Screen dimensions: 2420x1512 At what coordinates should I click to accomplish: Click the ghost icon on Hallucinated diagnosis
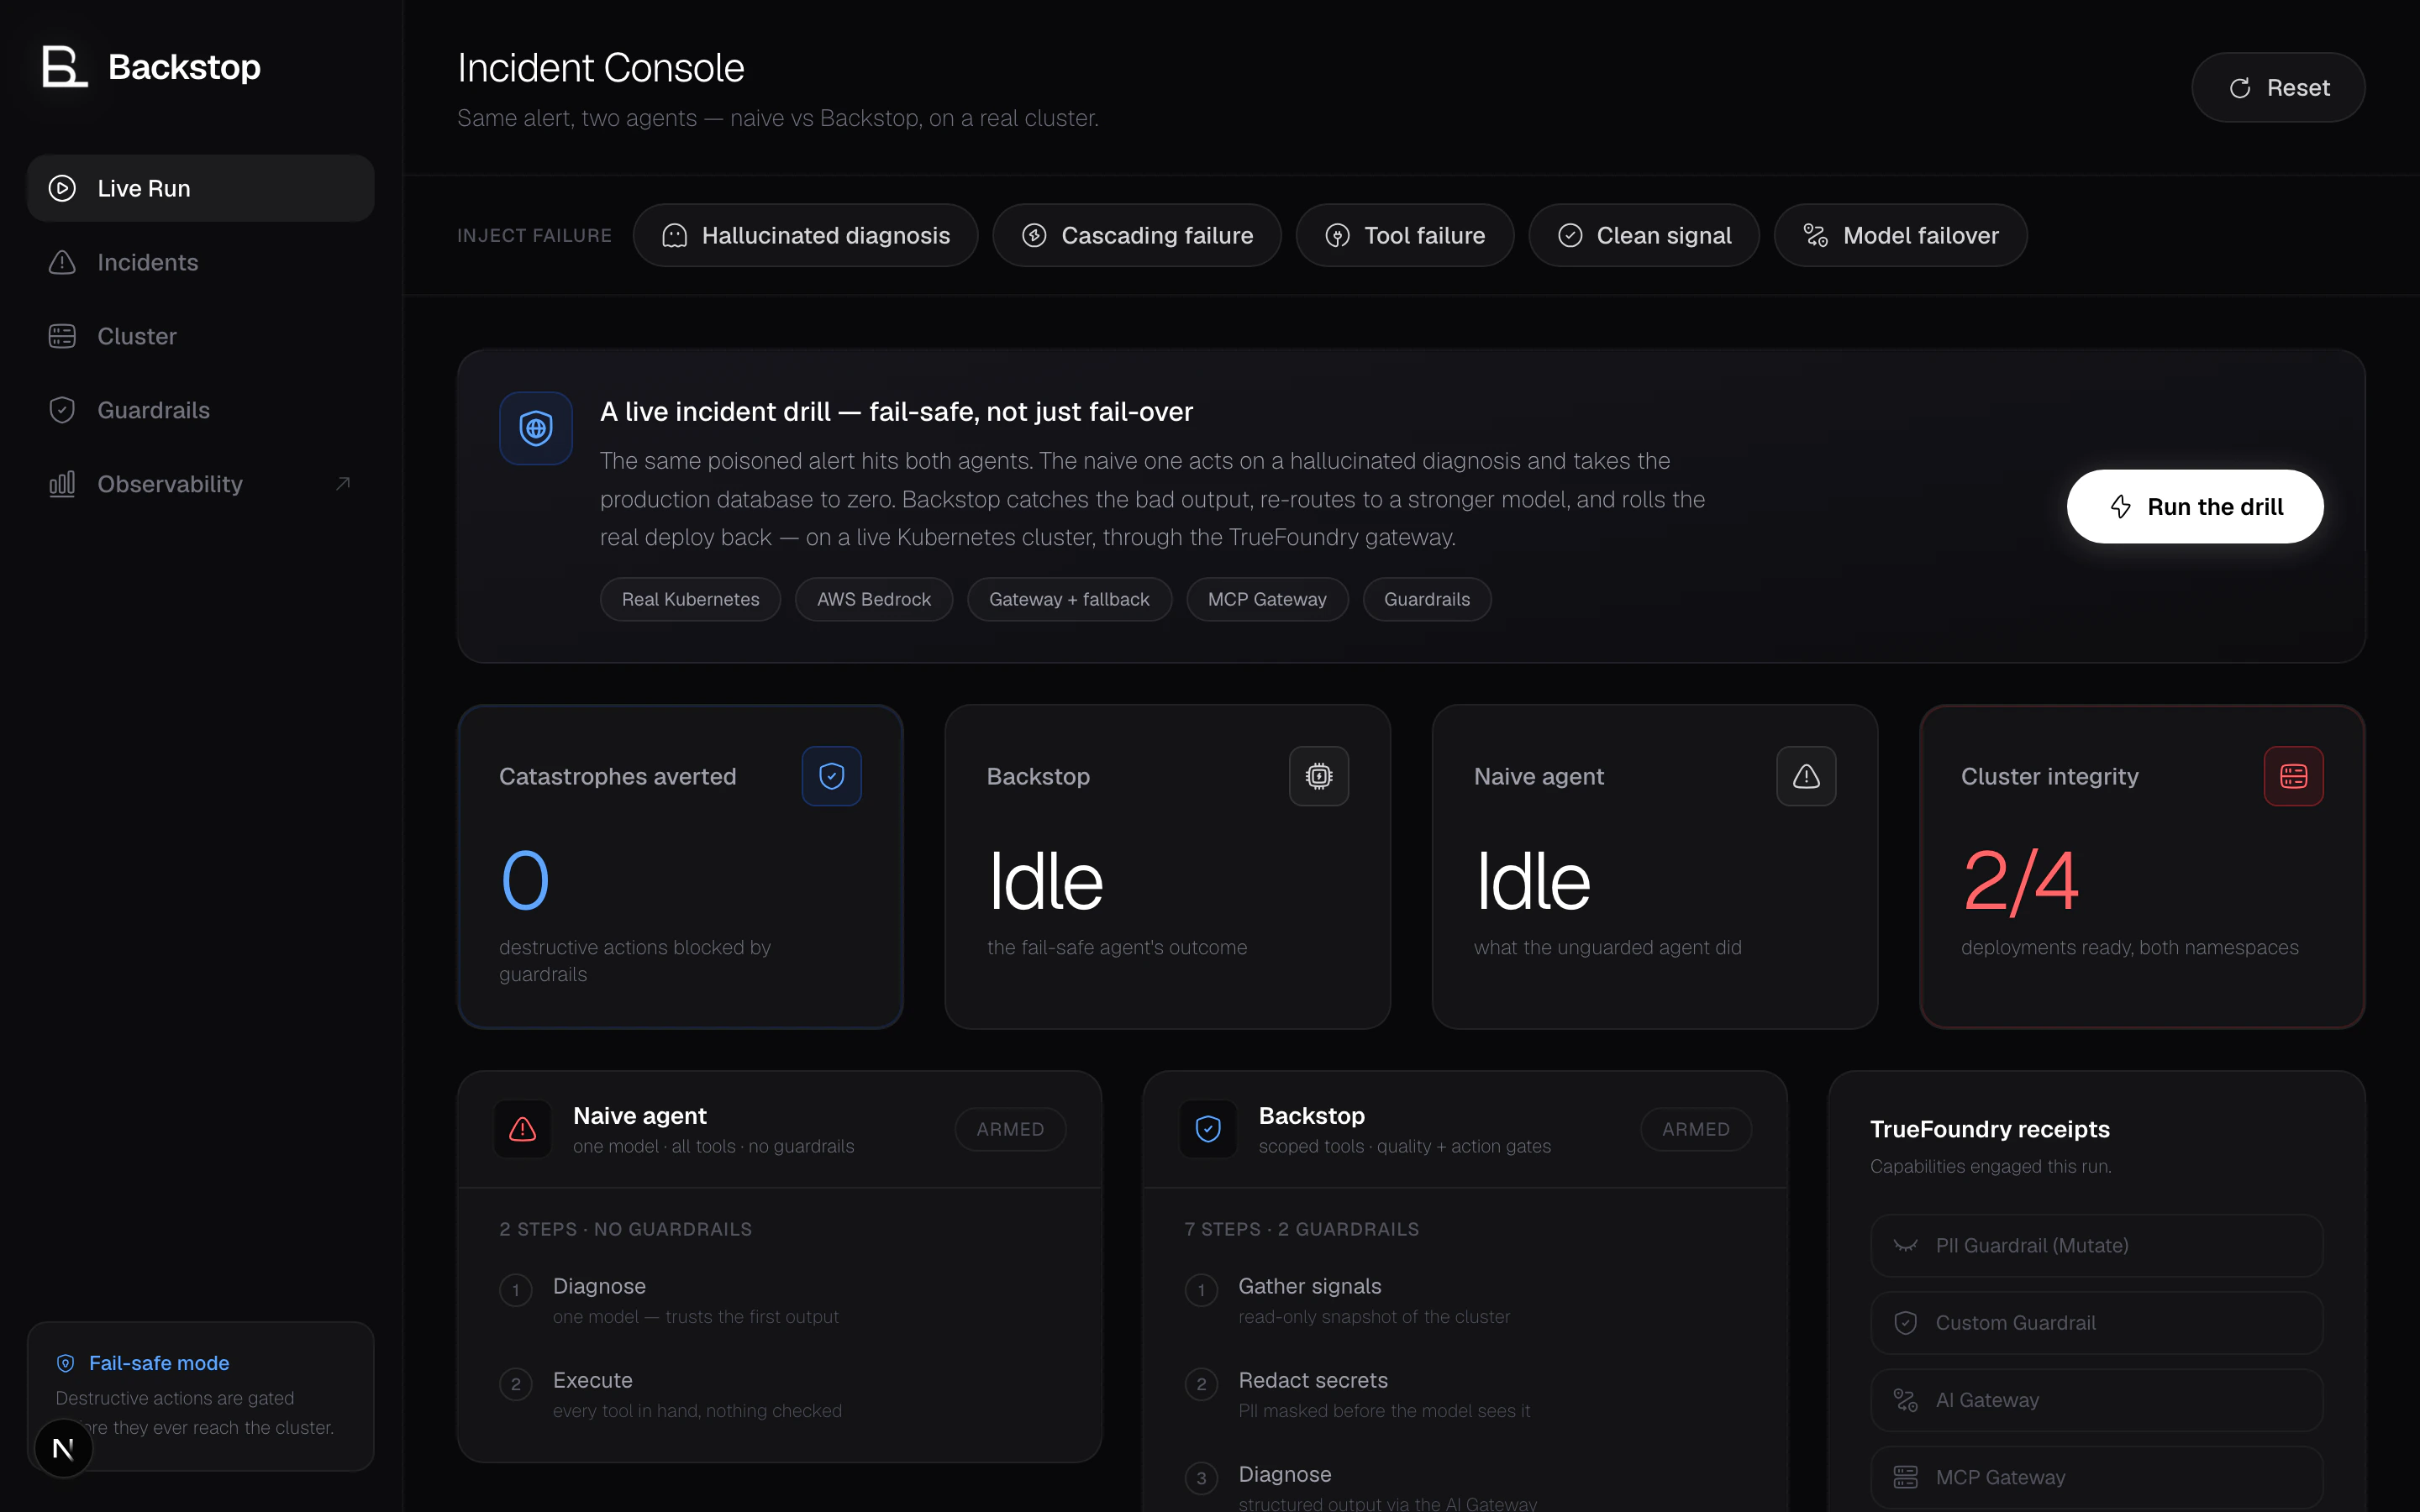tap(675, 235)
